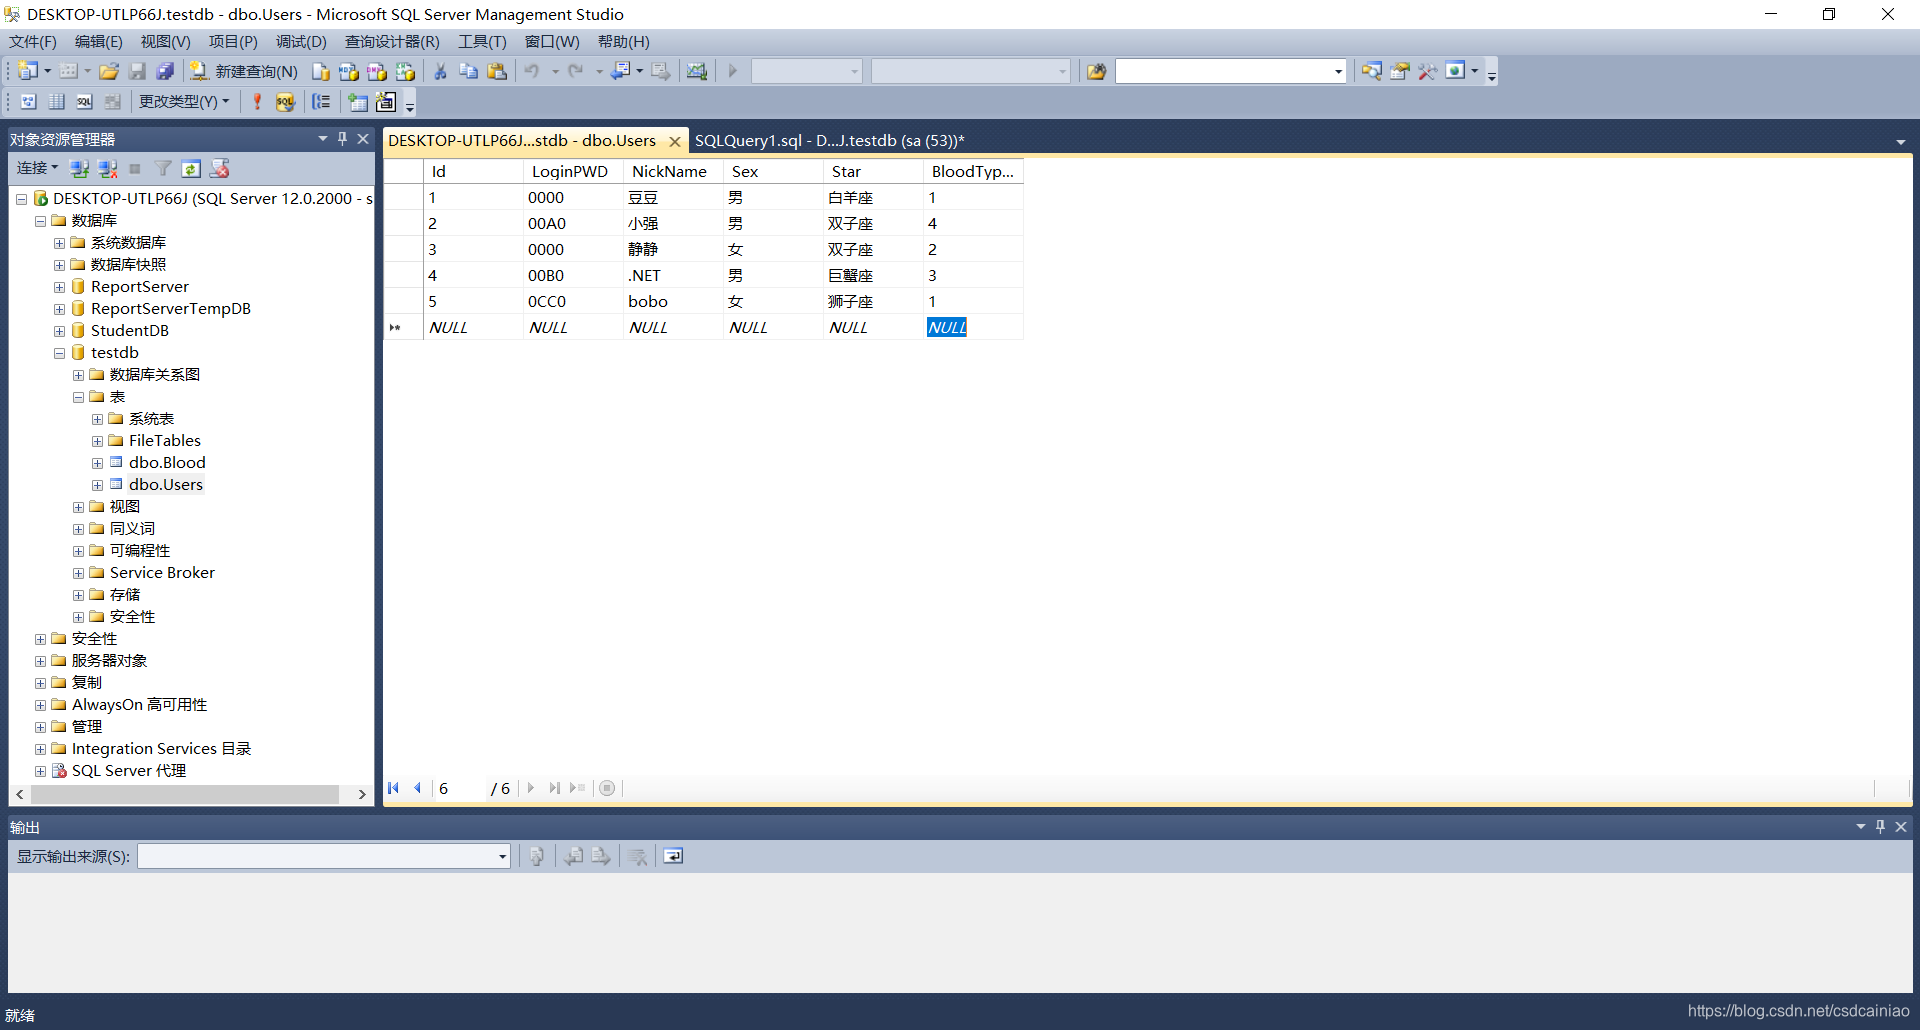The image size is (1920, 1030).
Task: Click the Cut scissors icon
Action: tap(440, 71)
